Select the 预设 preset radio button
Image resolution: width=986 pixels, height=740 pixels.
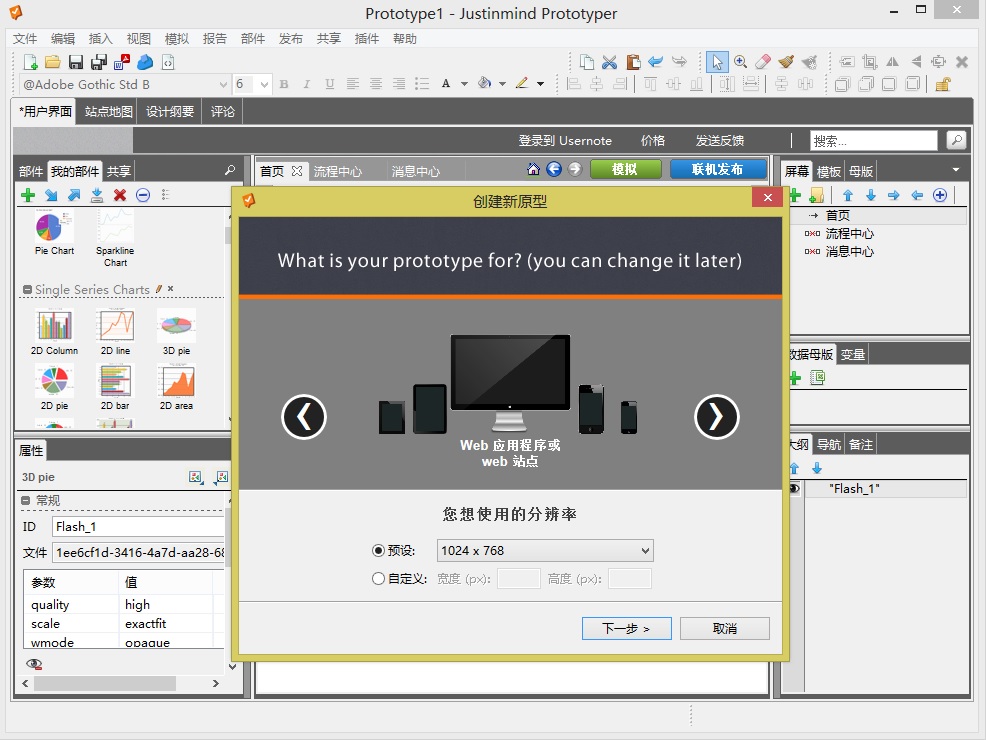[x=378, y=551]
